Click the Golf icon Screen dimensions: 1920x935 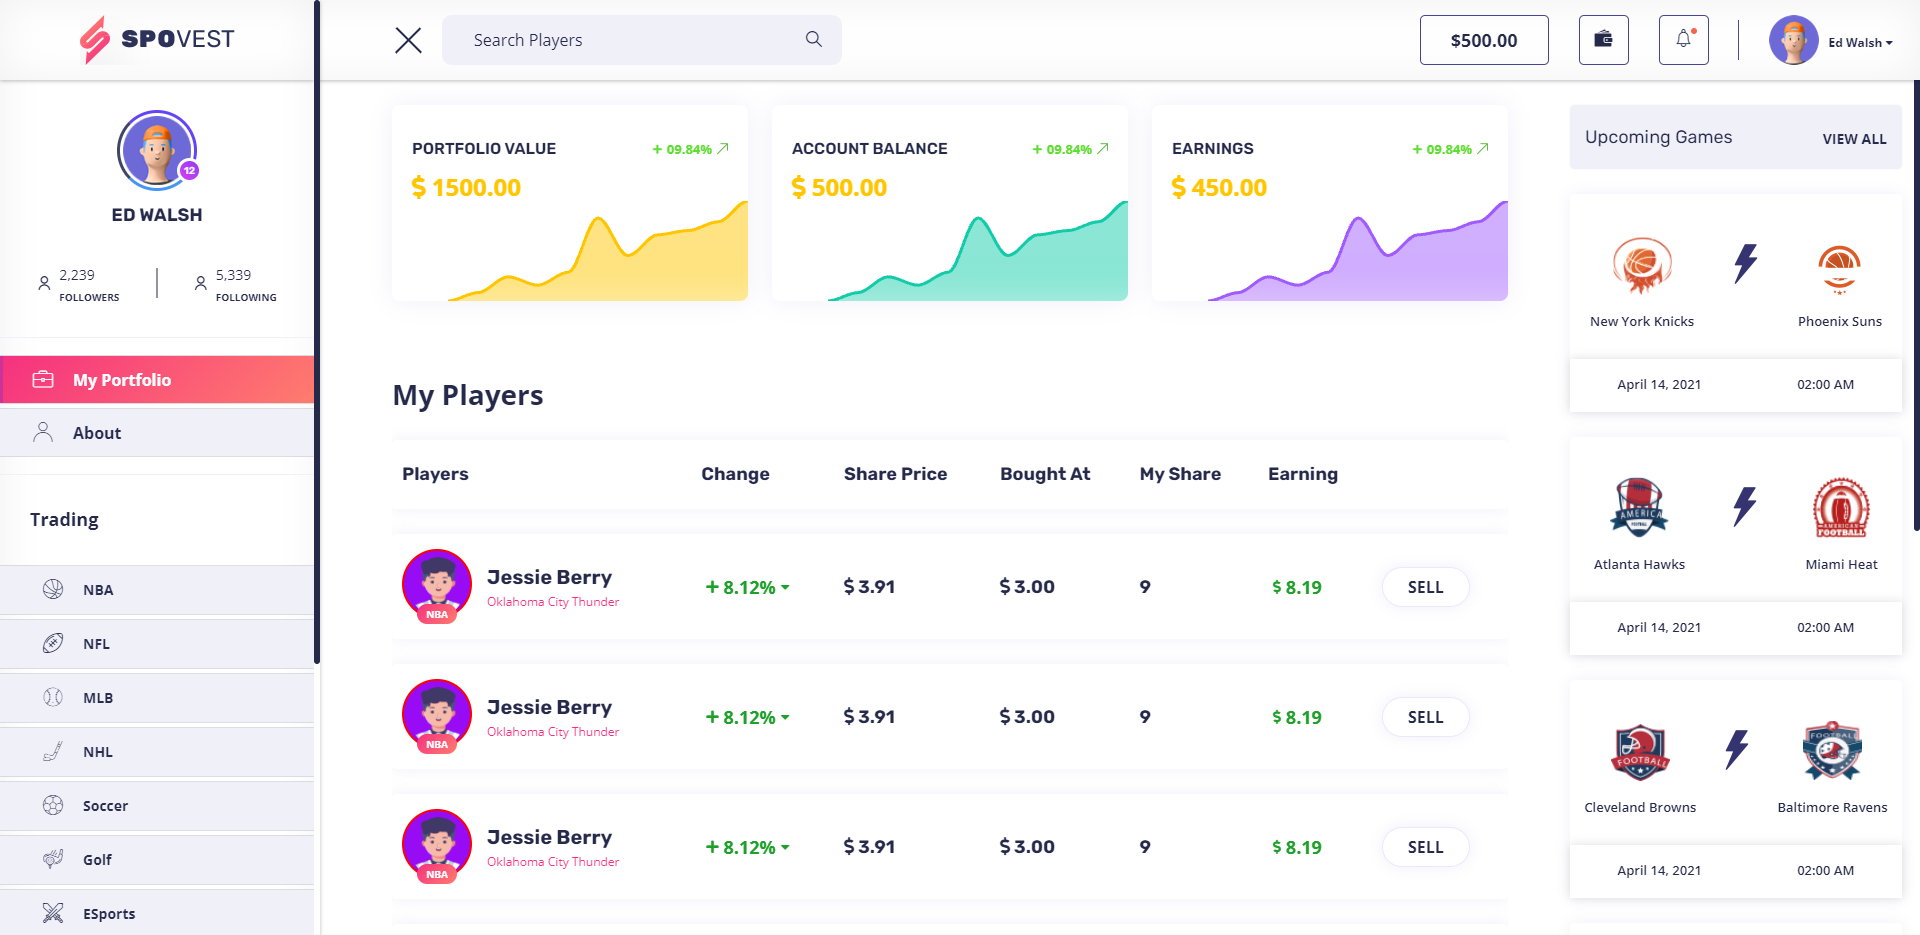[x=53, y=859]
